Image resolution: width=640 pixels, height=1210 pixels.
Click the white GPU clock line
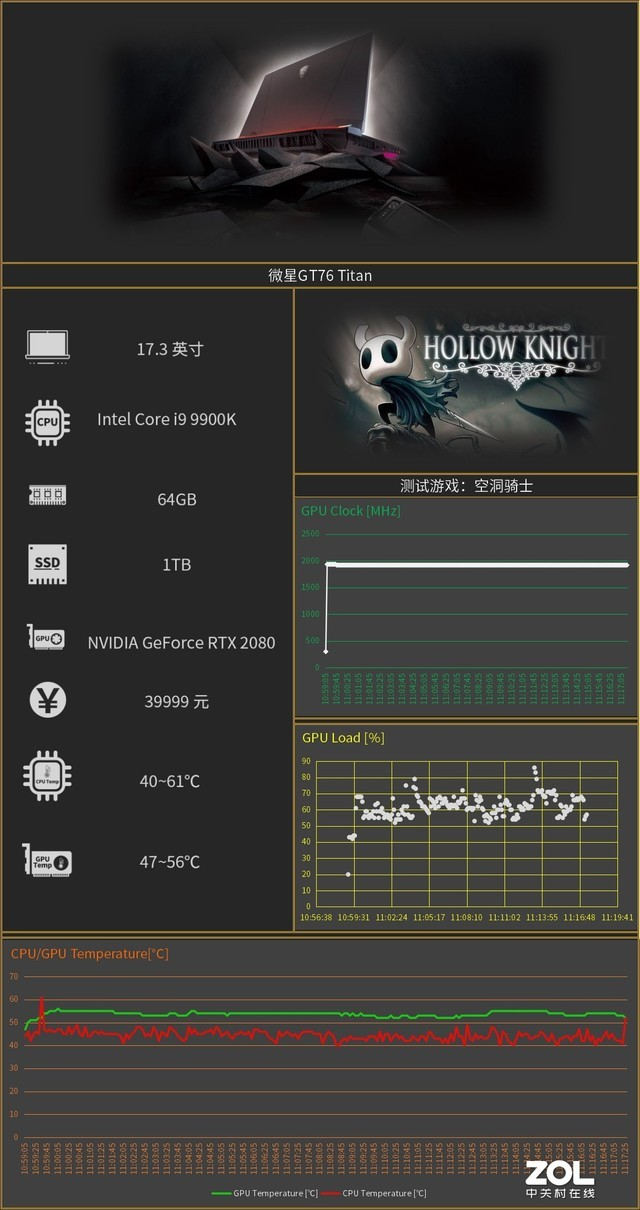[x=478, y=565]
